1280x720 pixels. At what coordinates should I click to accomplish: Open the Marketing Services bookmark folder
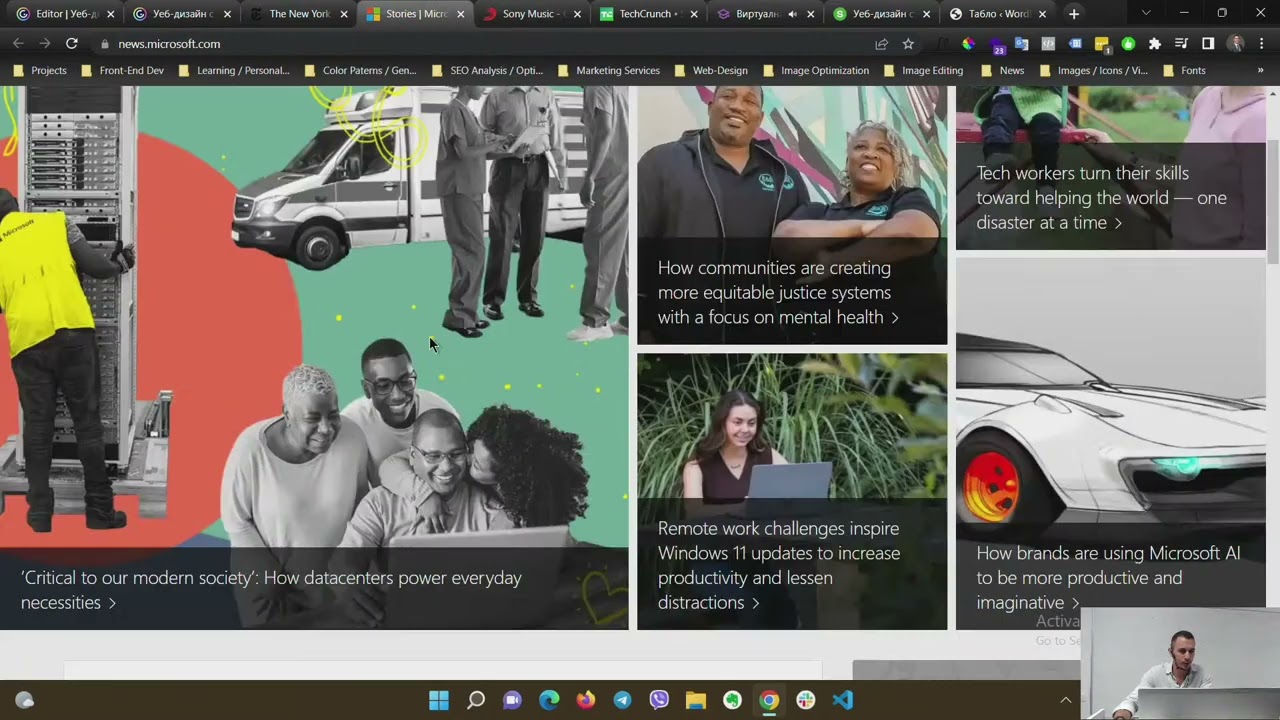(609, 71)
